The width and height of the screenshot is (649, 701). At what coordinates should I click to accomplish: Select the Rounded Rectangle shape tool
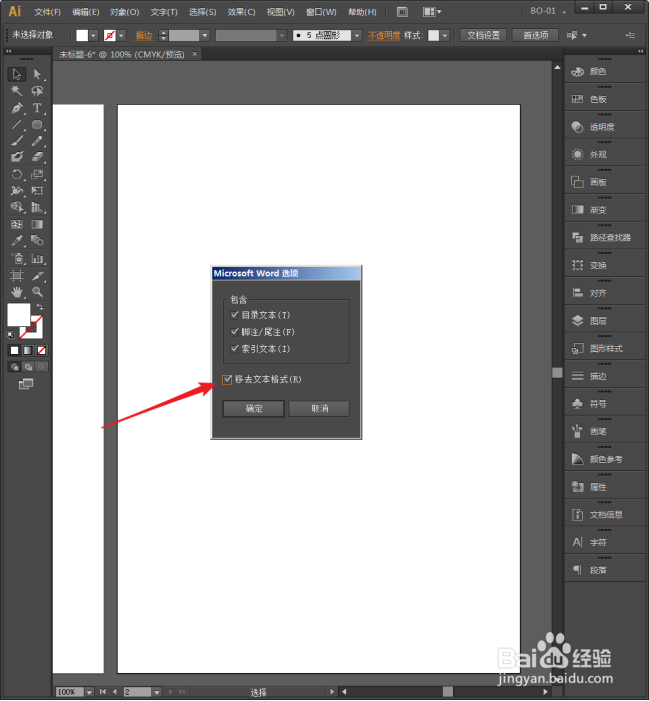[37, 124]
